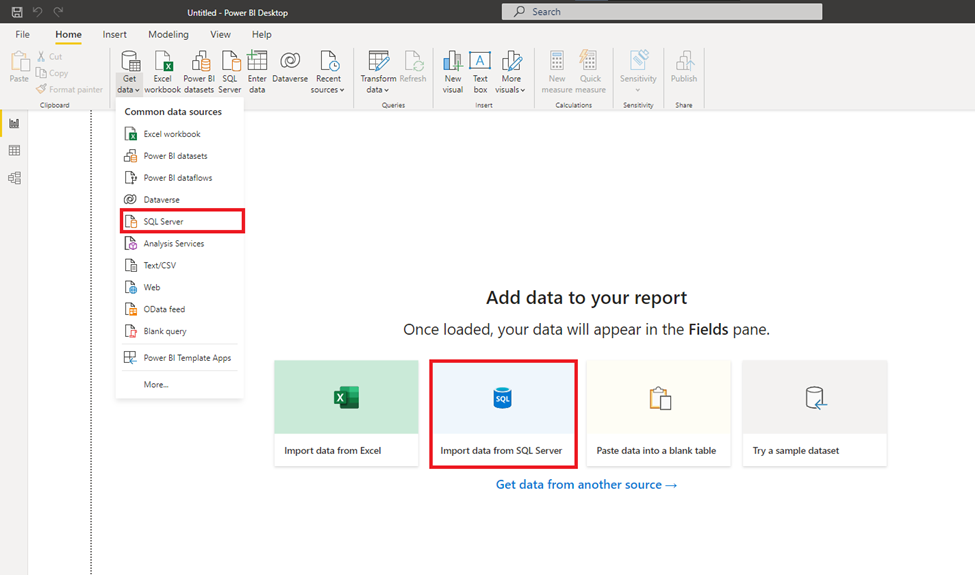Choose Power BI datasets from dropdown list
975x575 pixels.
(x=180, y=155)
